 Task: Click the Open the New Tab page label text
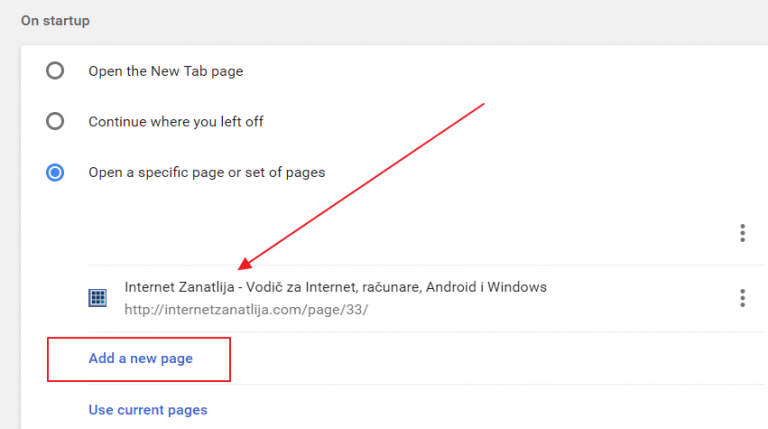point(166,72)
